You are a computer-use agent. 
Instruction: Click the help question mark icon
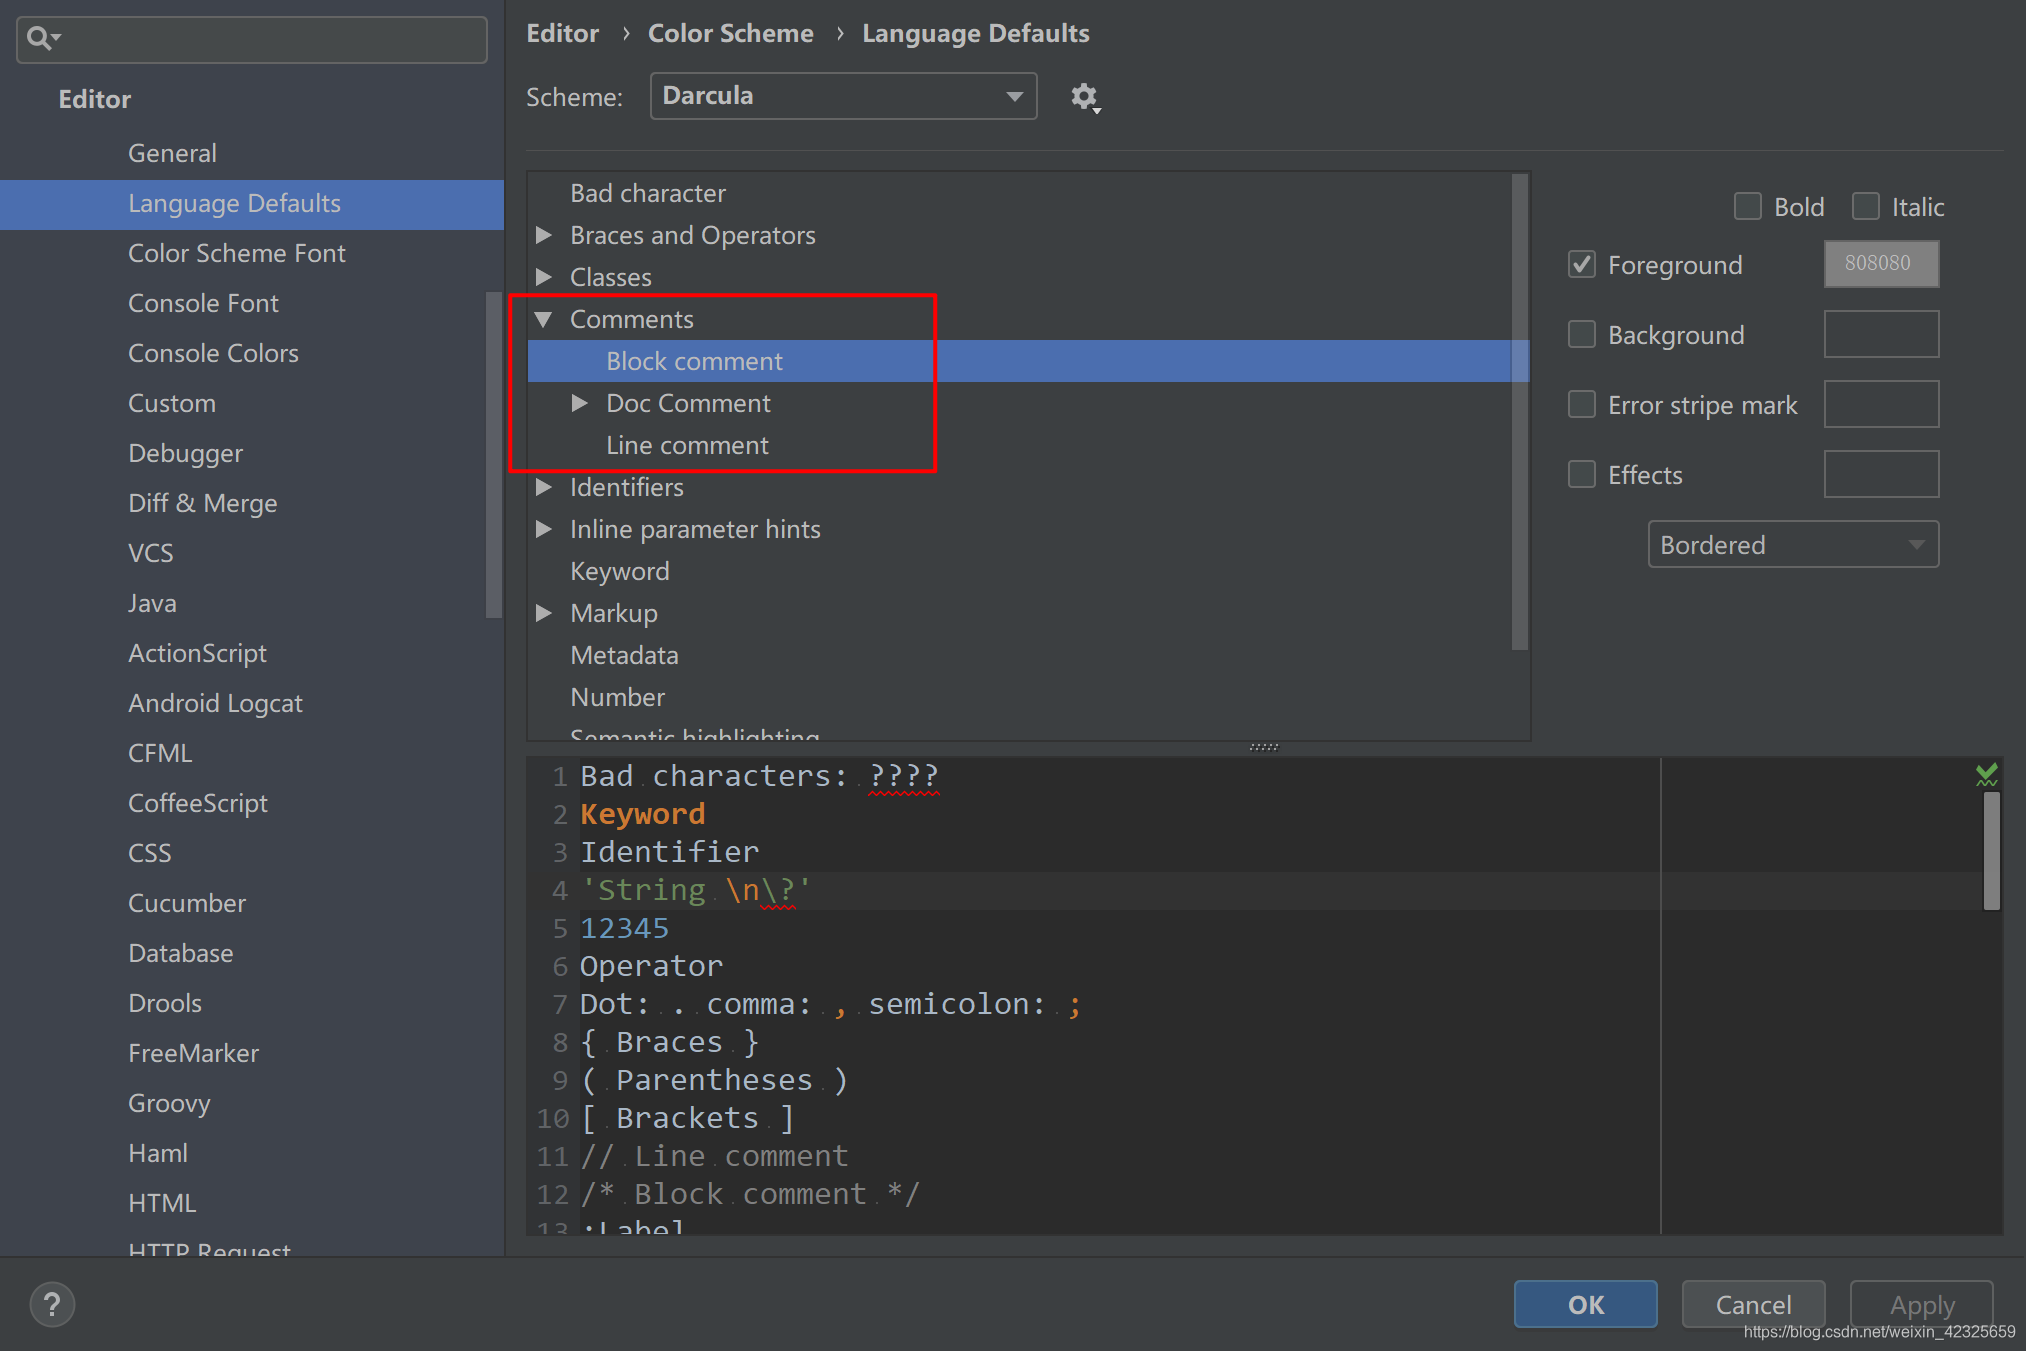coord(52,1304)
